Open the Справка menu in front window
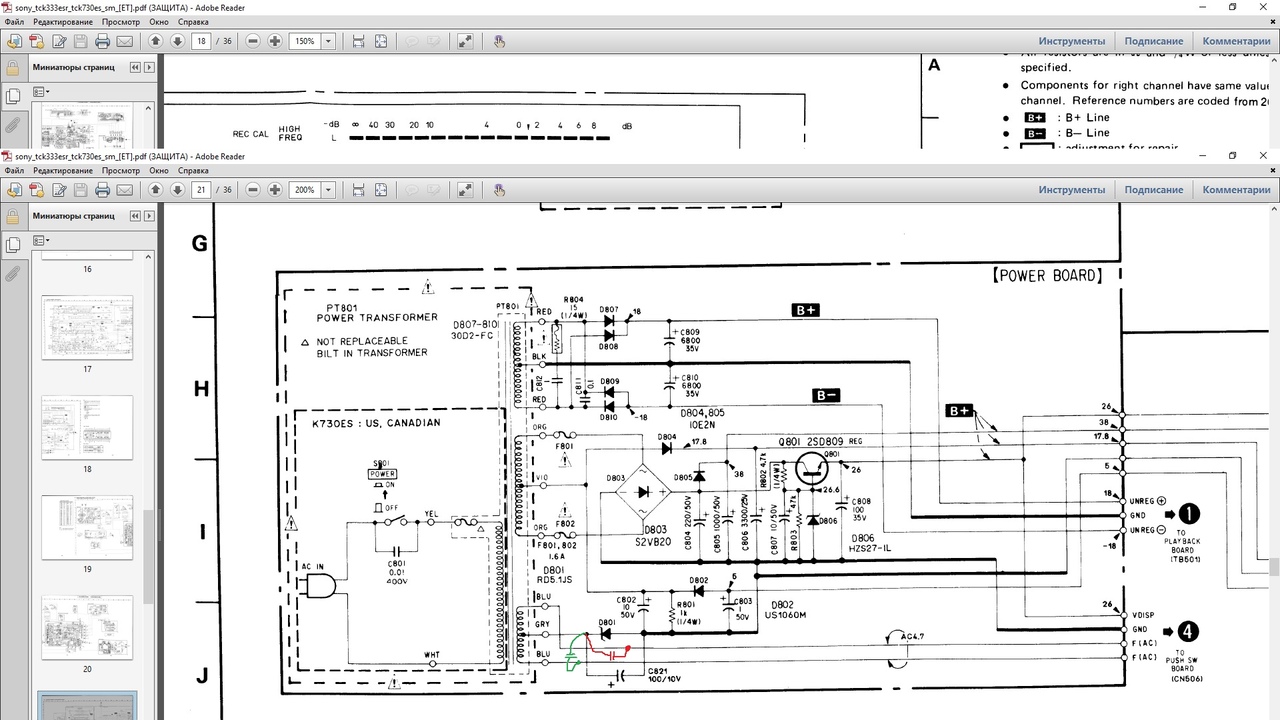 pos(193,170)
